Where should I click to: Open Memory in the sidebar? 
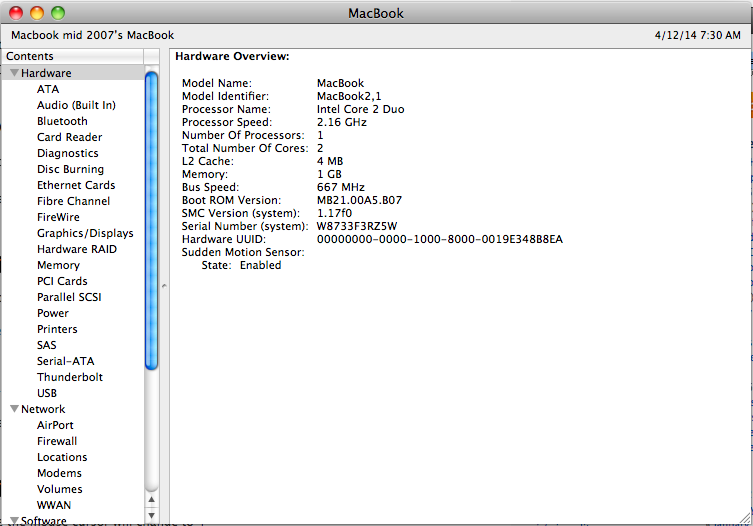click(59, 265)
